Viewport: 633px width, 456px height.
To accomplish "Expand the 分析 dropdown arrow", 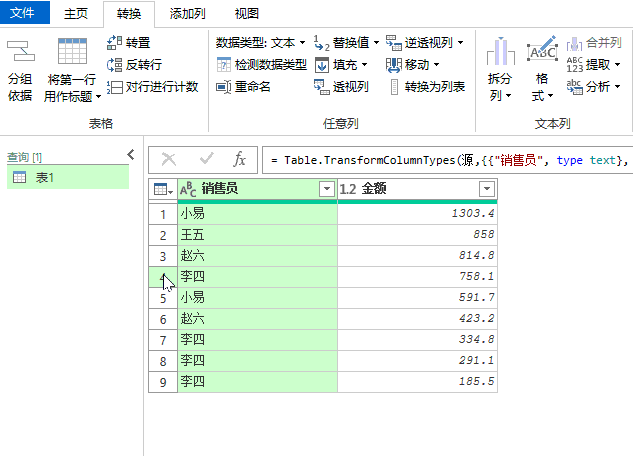I will [618, 87].
